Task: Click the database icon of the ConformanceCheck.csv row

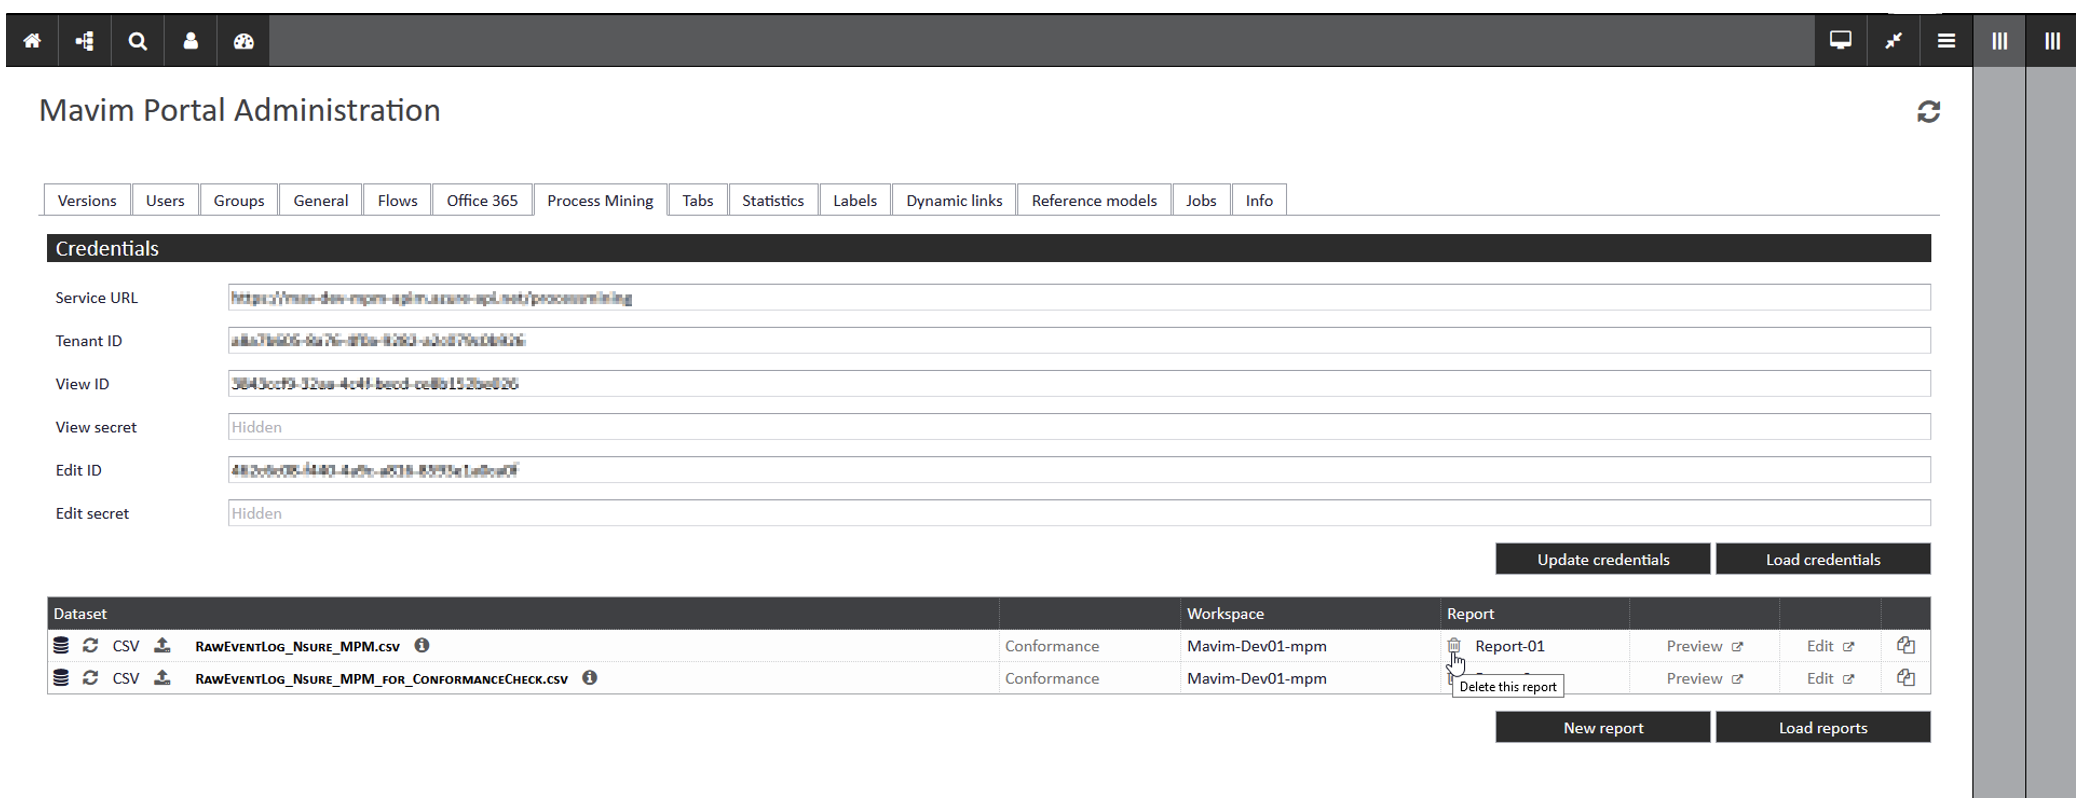Action: pos(61,678)
